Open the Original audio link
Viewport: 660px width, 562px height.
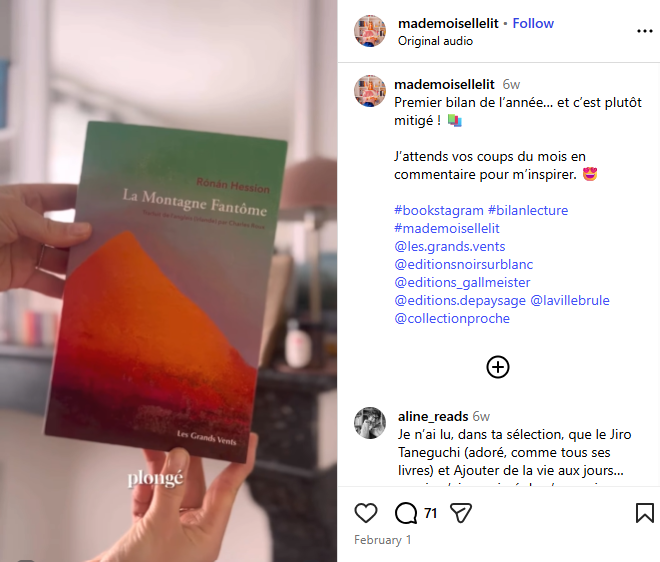pyautogui.click(x=435, y=41)
